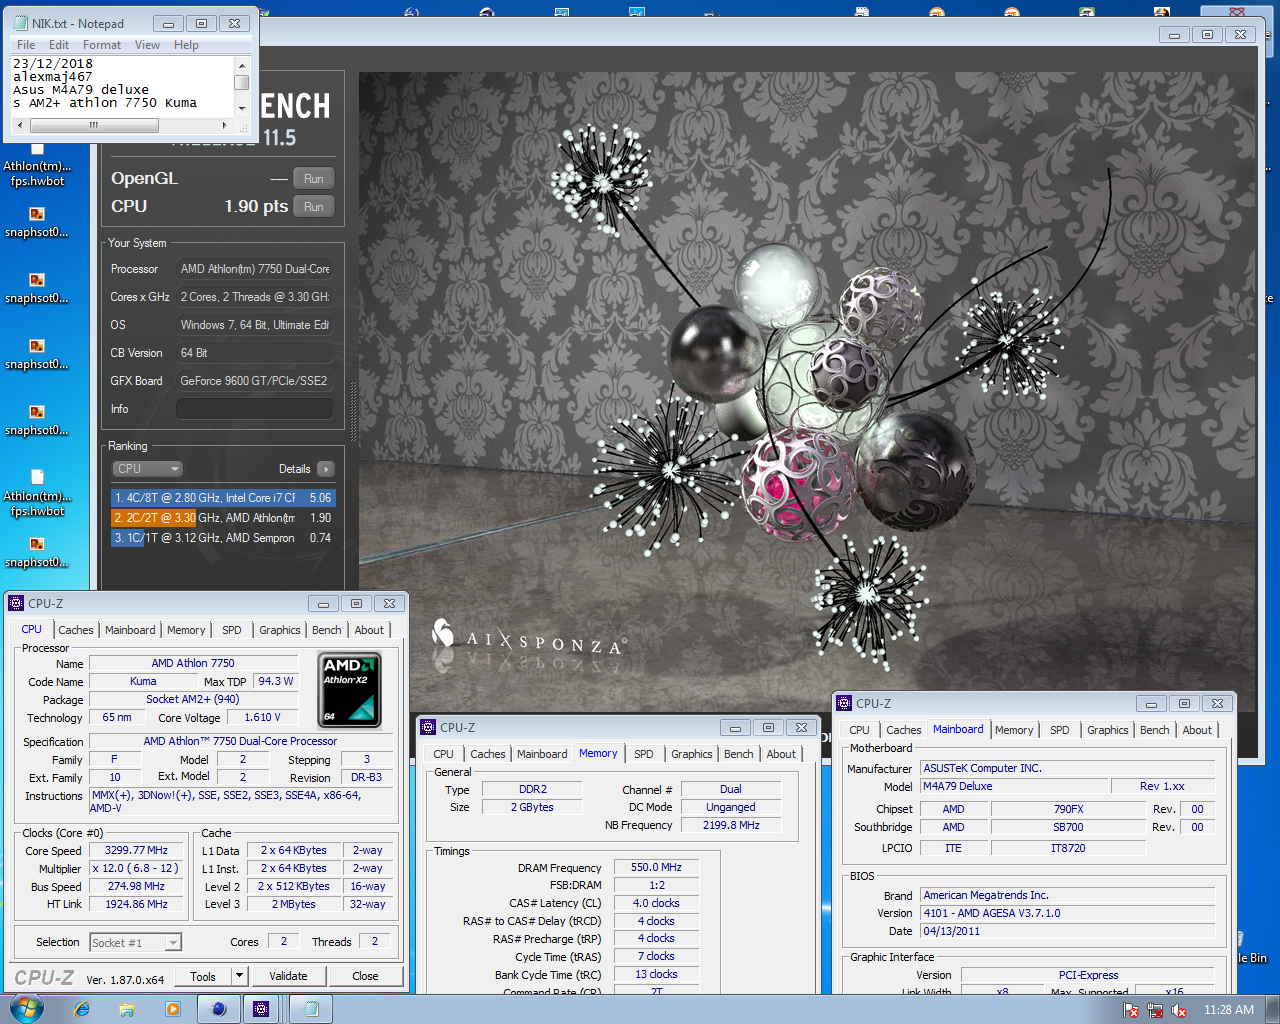Open the Notepad Help menu
Screen dimensions: 1280x1024
click(x=186, y=45)
